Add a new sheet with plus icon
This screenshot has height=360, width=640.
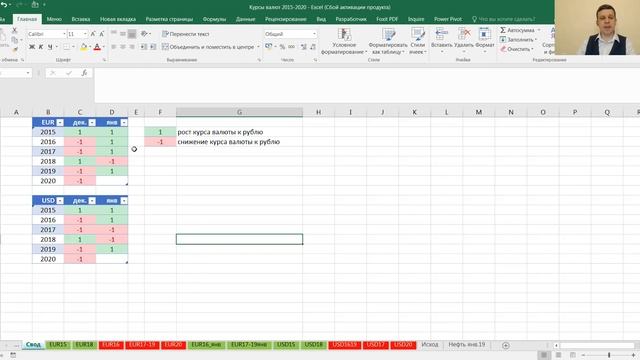click(x=506, y=345)
